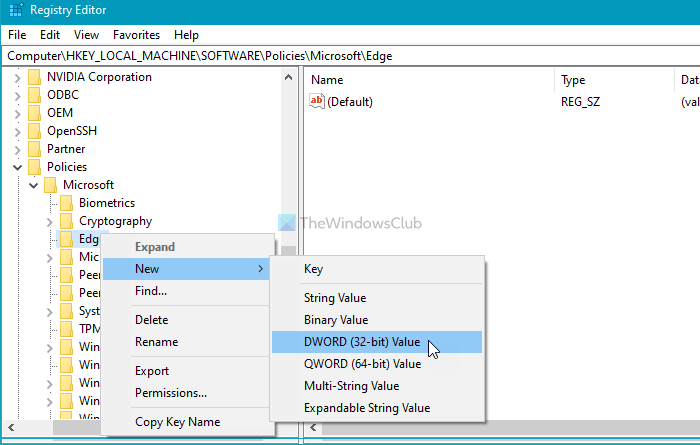Choose Export in the context menu
This screenshot has width=700, height=445.
point(186,371)
